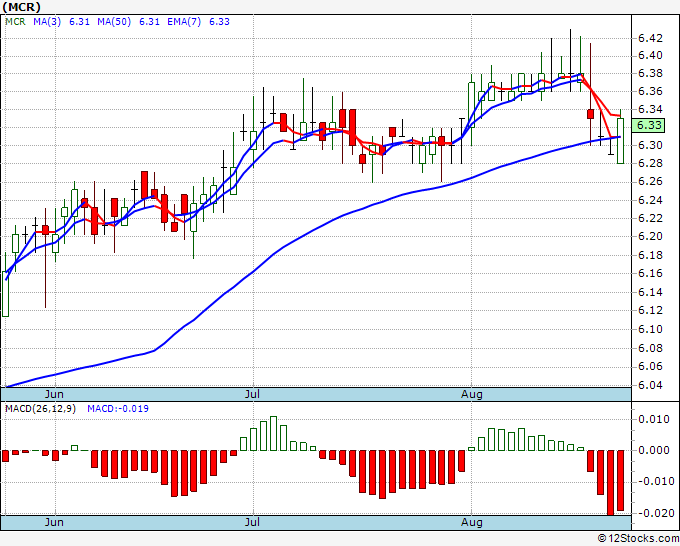
Task: Click the 6.33 value after EMA(7)
Action: tap(219, 22)
